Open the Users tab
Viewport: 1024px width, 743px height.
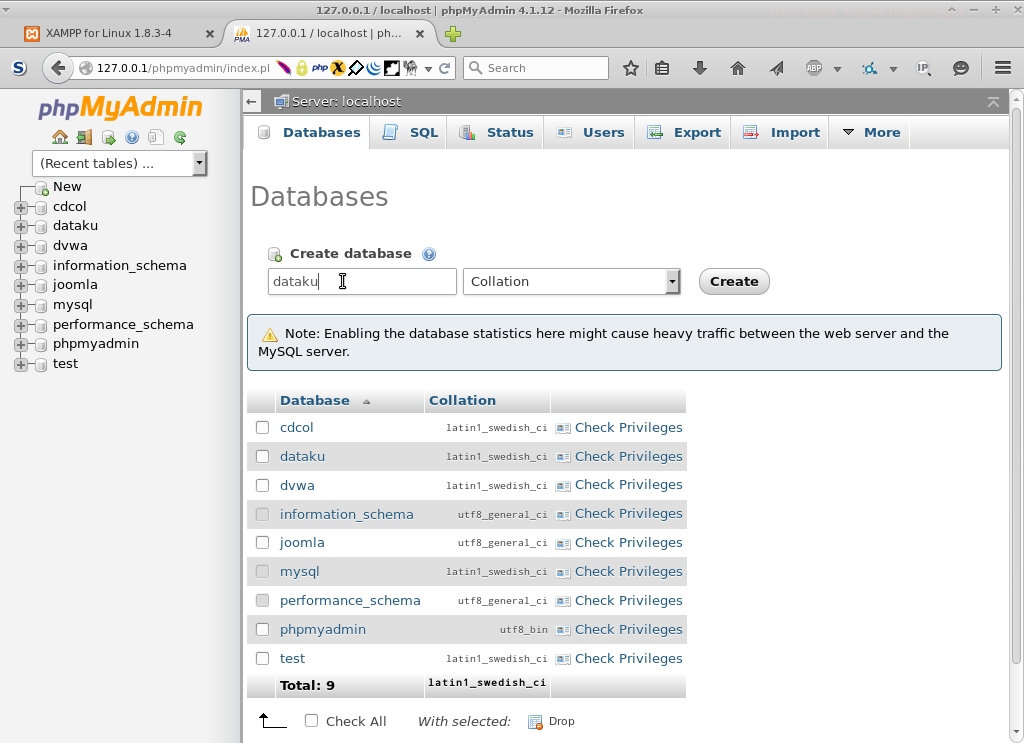(x=590, y=133)
